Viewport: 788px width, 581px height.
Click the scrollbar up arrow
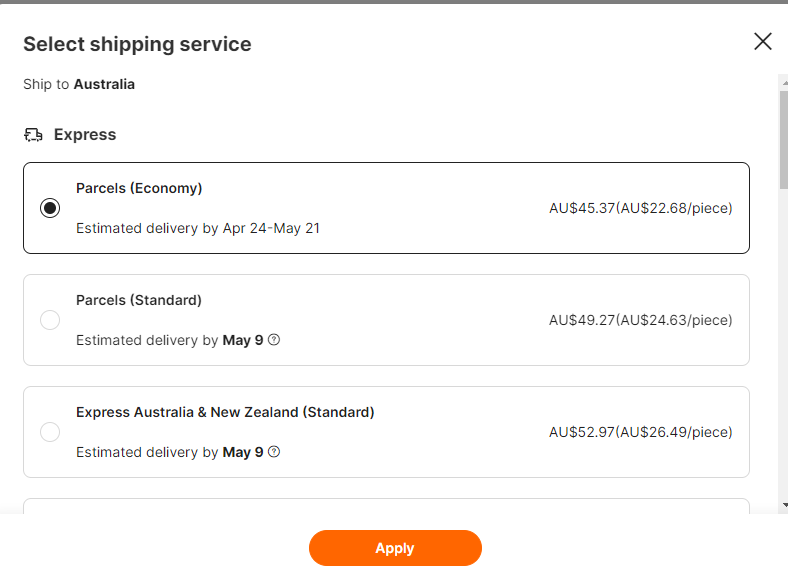point(783,83)
